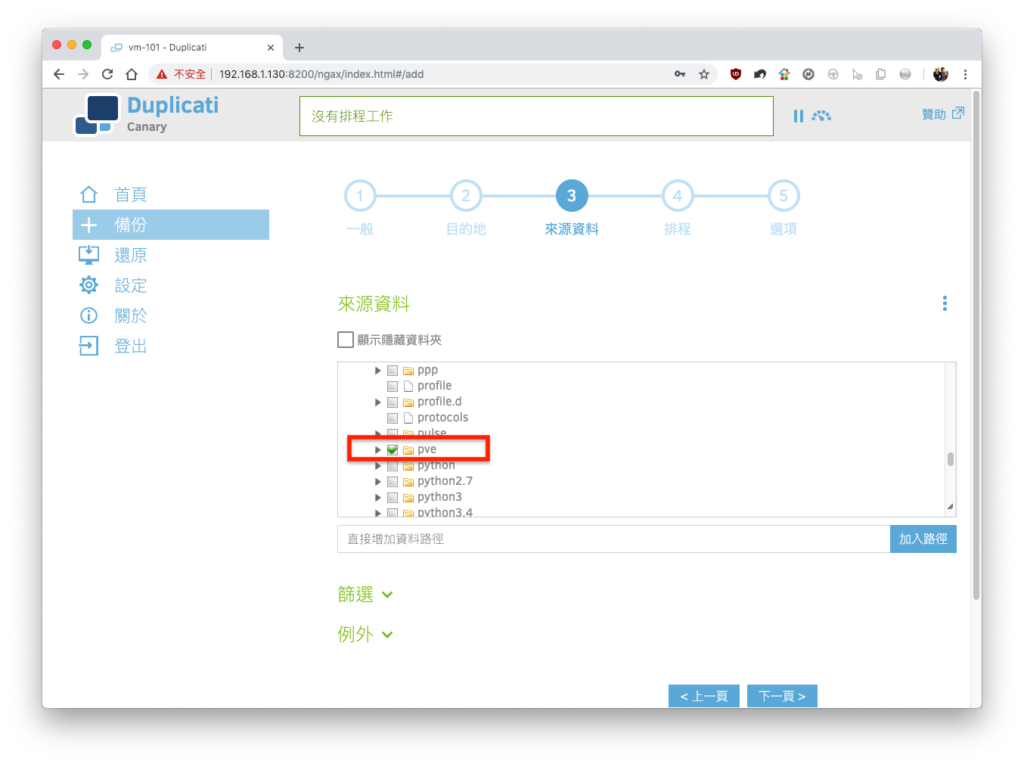1024x764 pixels.
Task: Expand the 篩選 section
Action: point(365,594)
